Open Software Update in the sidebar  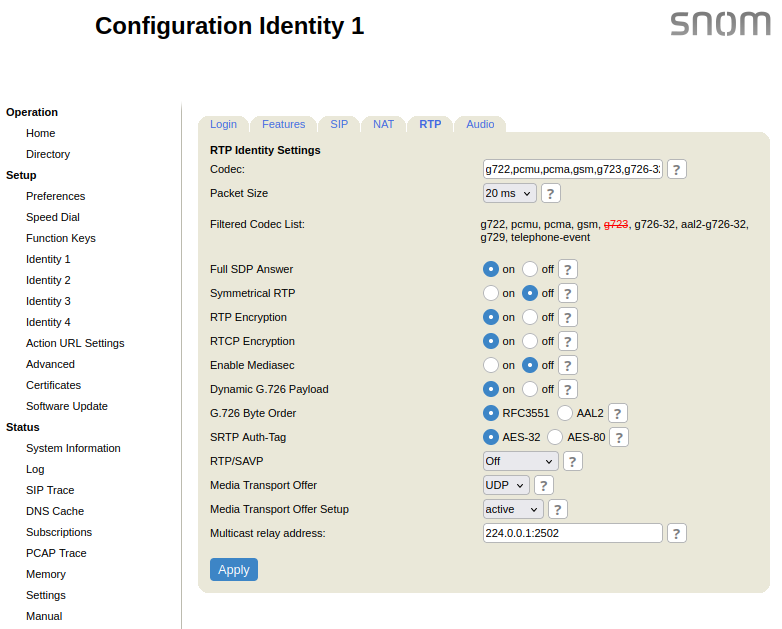tap(67, 406)
